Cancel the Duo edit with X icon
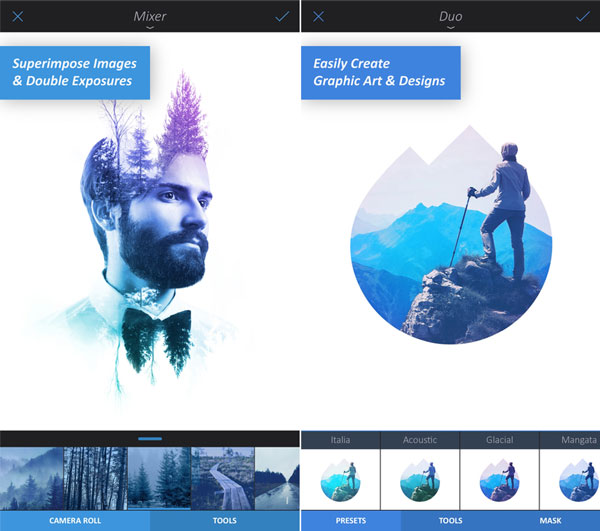 (318, 16)
